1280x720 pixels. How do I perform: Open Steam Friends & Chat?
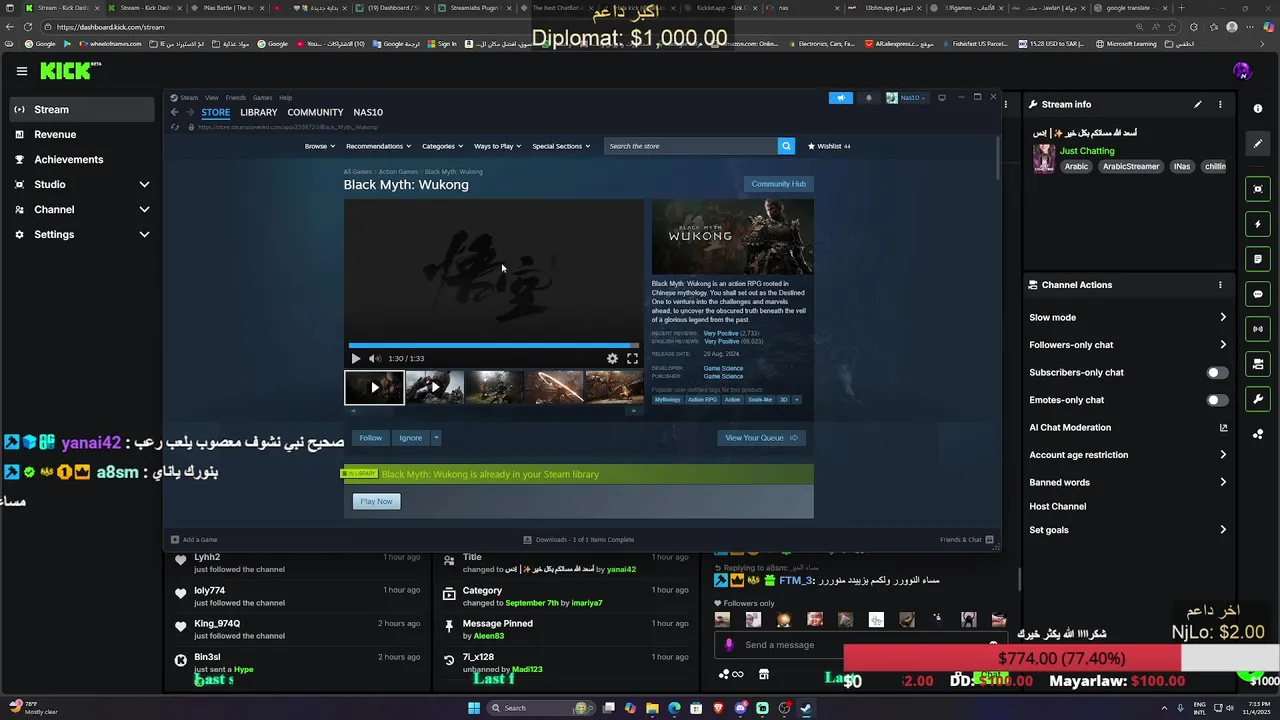(966, 539)
